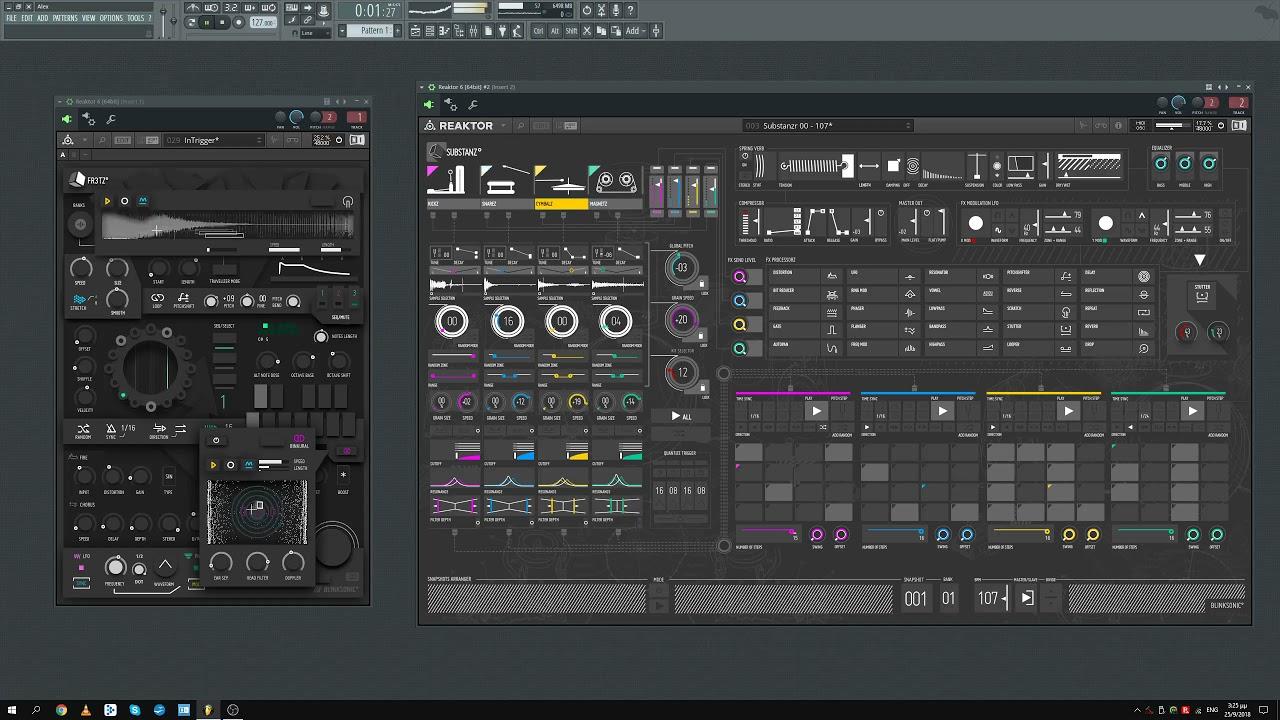
Task: Select the CYMBALZ drum tab
Action: (x=561, y=186)
